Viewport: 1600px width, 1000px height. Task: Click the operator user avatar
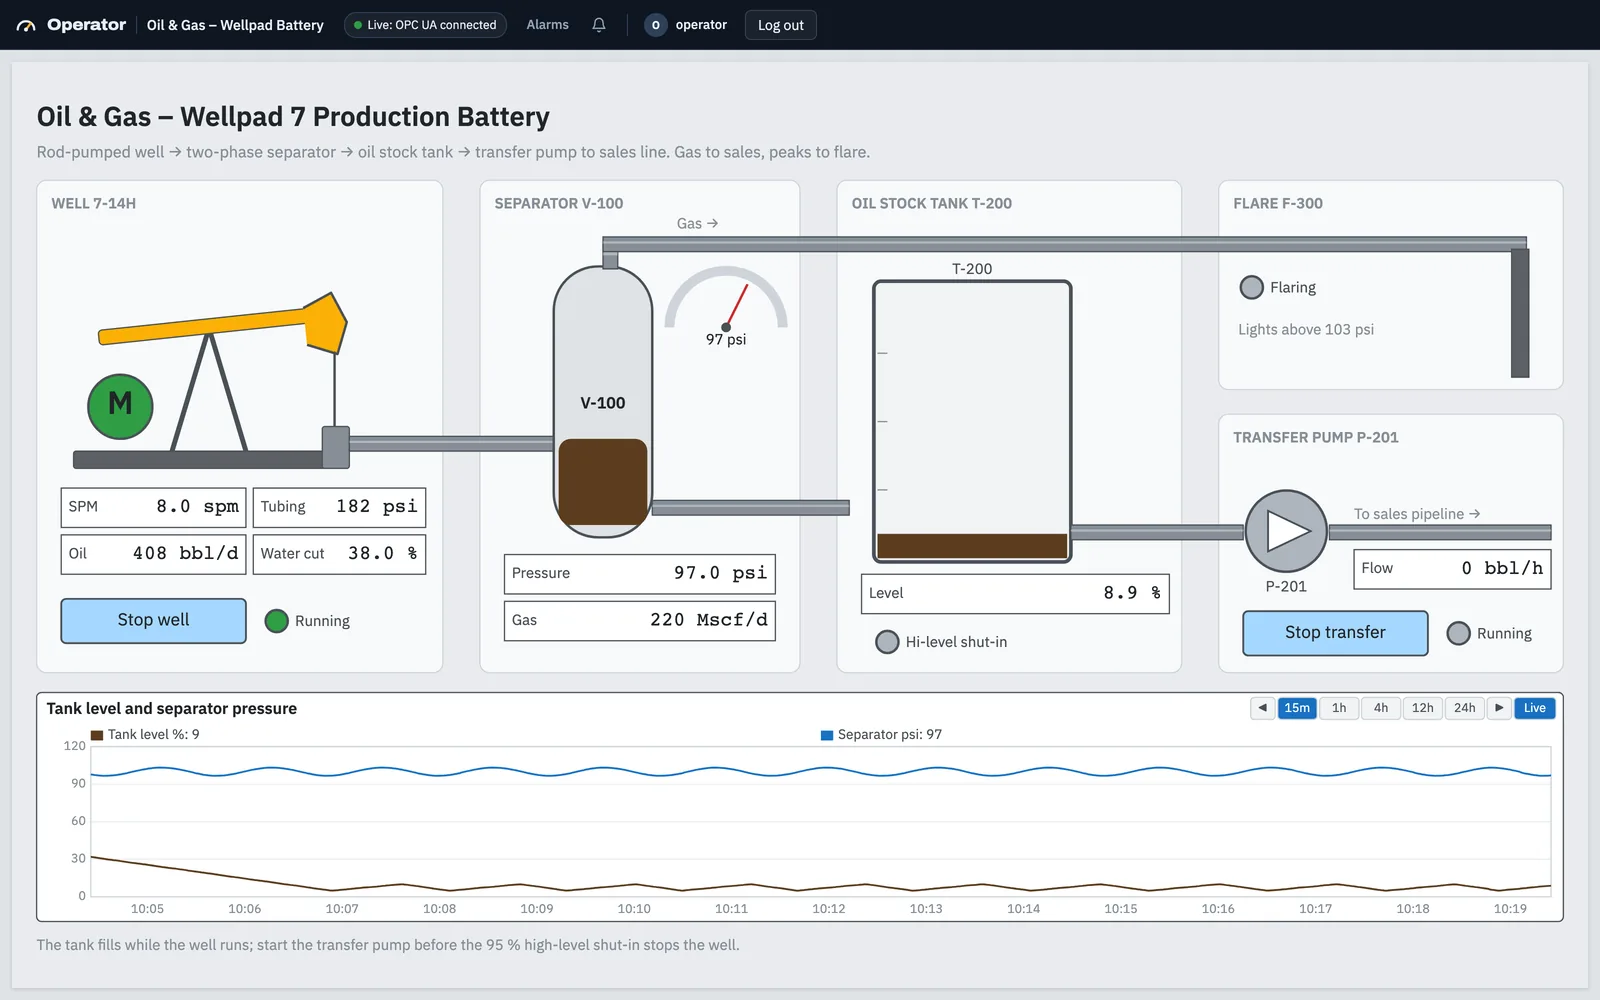click(x=655, y=25)
